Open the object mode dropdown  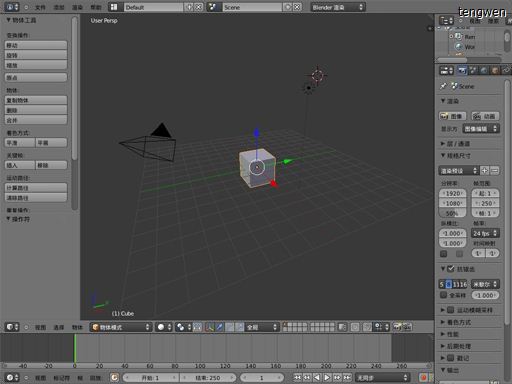coord(121,327)
